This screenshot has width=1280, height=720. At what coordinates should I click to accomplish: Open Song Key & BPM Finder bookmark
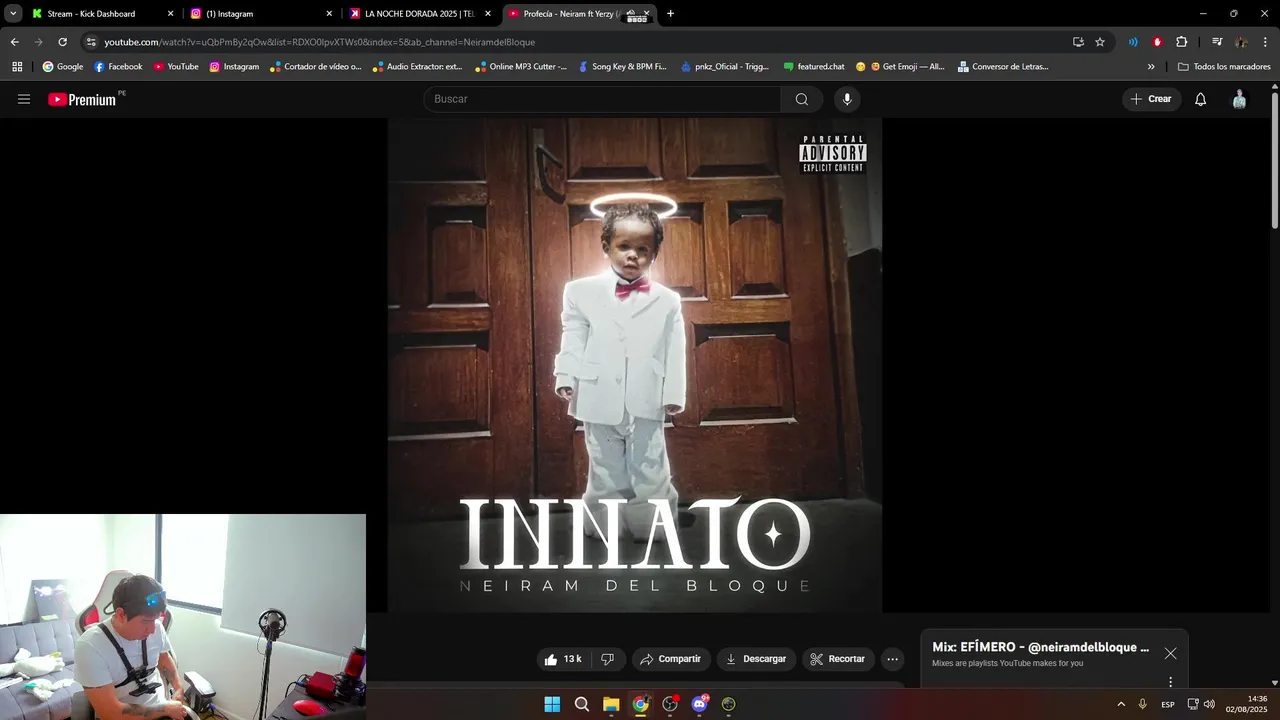point(623,67)
